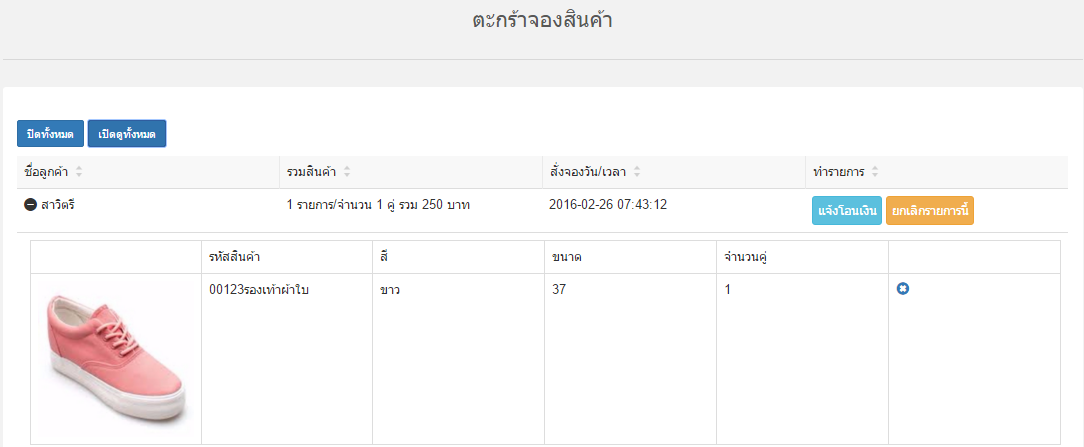Select product code 00123รองเท้าผ้าใบ cell

click(x=258, y=290)
